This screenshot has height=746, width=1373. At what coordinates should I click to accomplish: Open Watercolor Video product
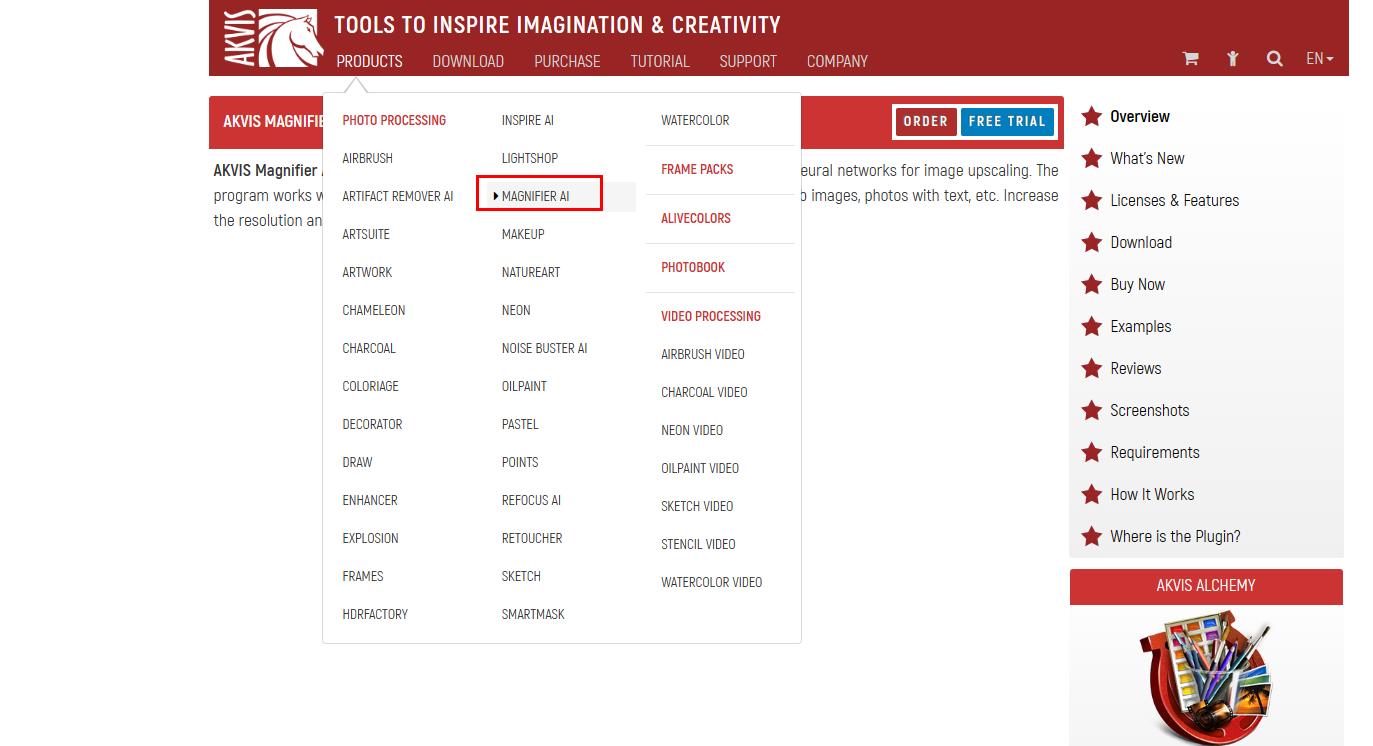pos(711,582)
